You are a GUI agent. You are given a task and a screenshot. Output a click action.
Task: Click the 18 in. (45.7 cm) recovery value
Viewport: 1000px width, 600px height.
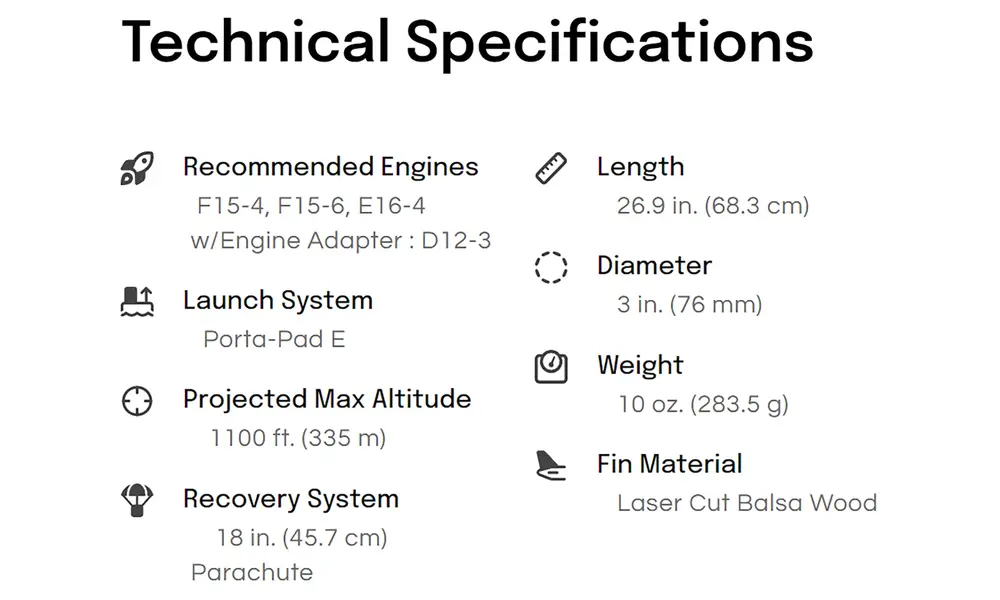point(302,538)
